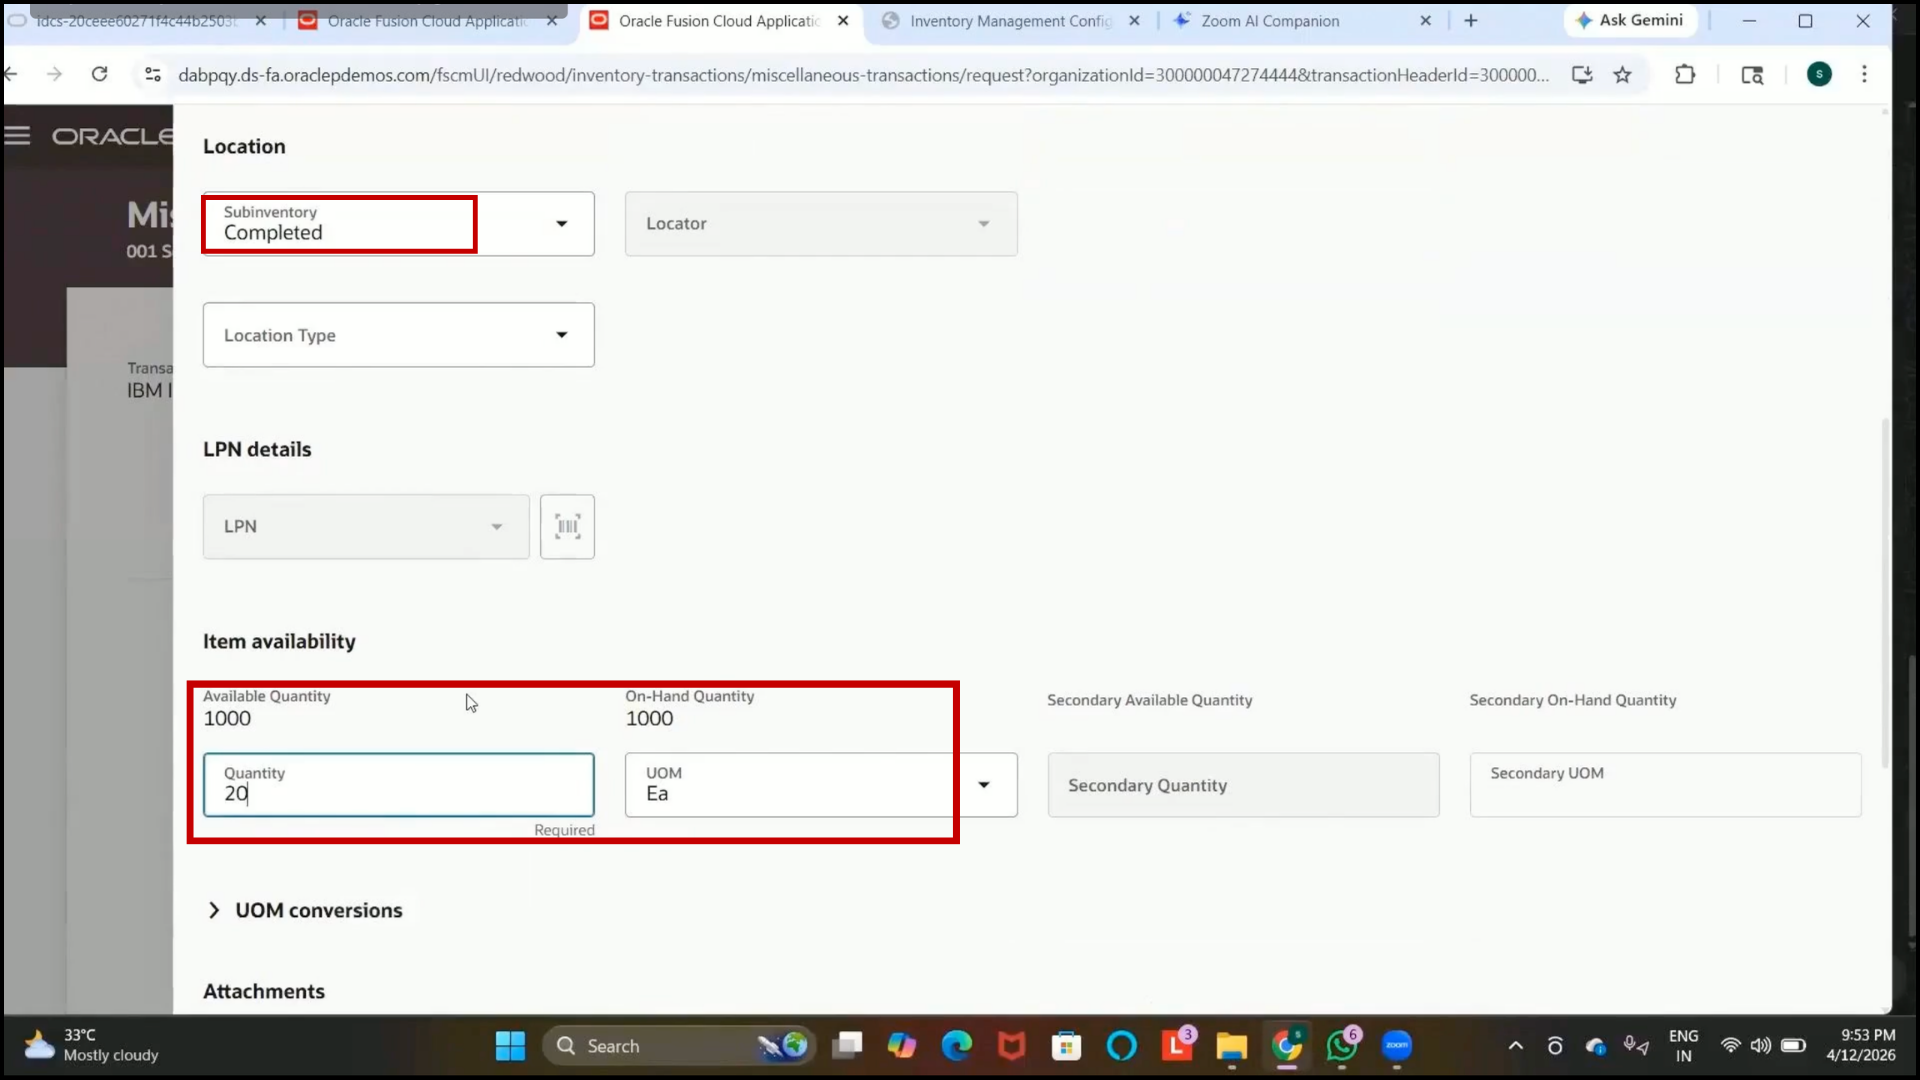Click the LPN details heading
This screenshot has width=1920, height=1080.
[x=257, y=450]
